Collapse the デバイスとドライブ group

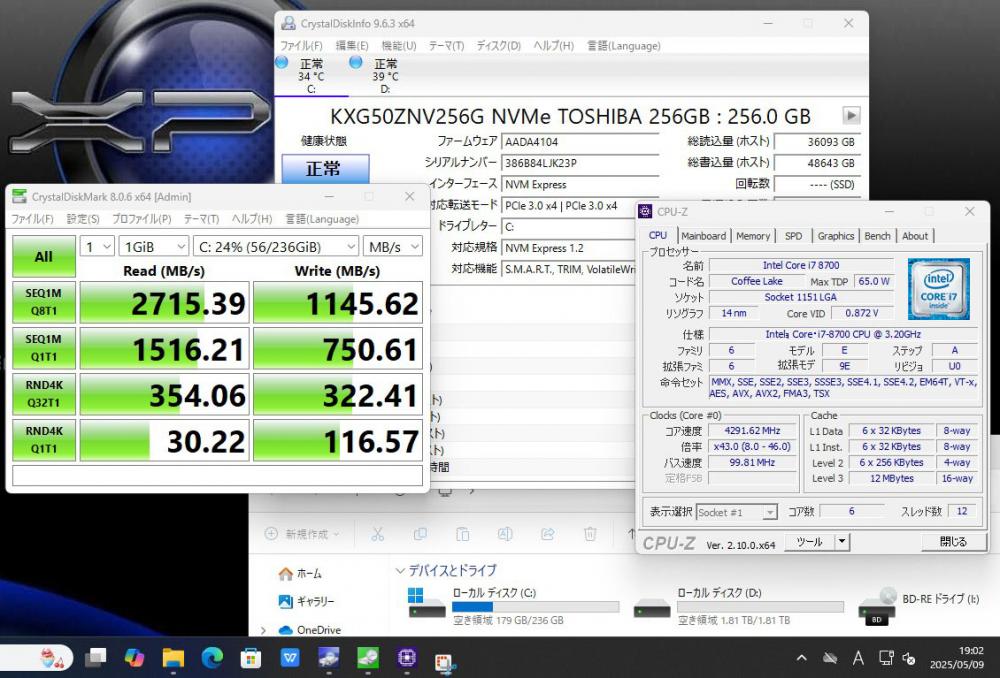pyautogui.click(x=401, y=570)
